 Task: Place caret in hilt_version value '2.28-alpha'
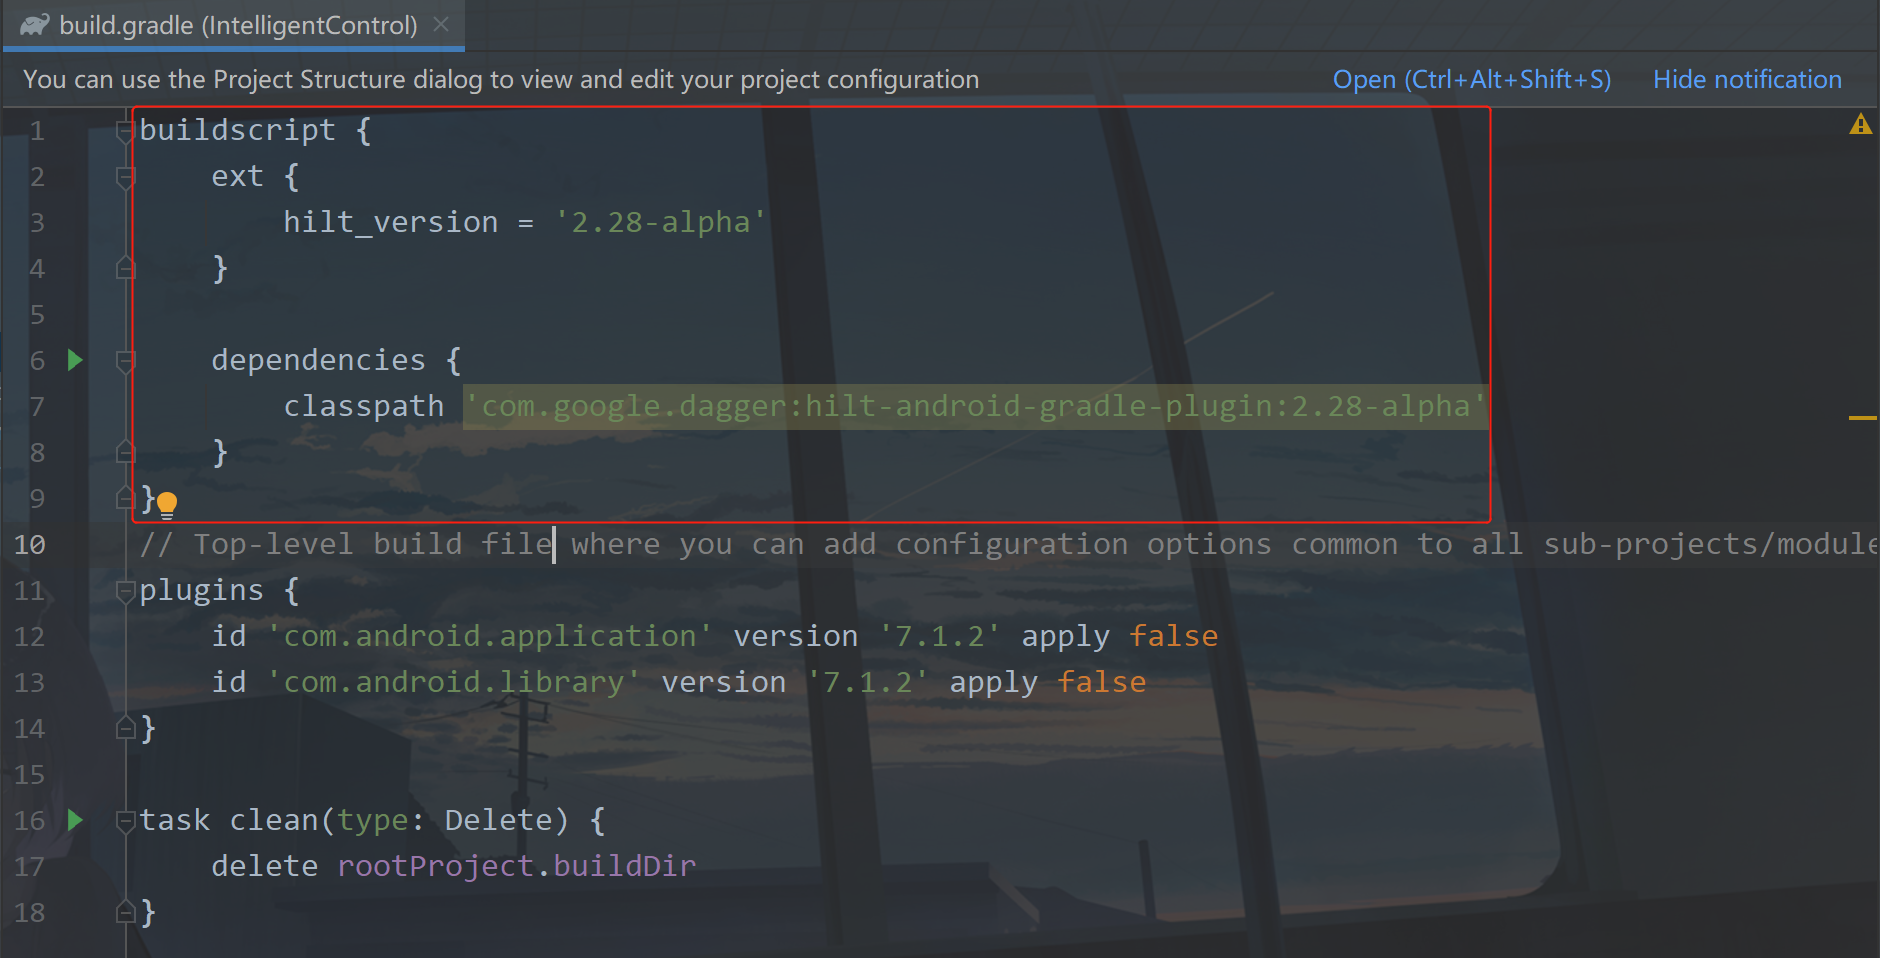coord(661,221)
